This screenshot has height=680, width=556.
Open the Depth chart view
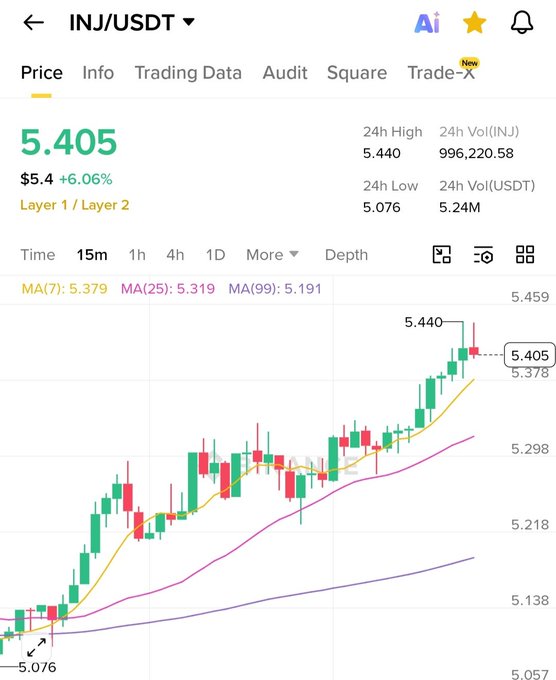click(x=346, y=255)
